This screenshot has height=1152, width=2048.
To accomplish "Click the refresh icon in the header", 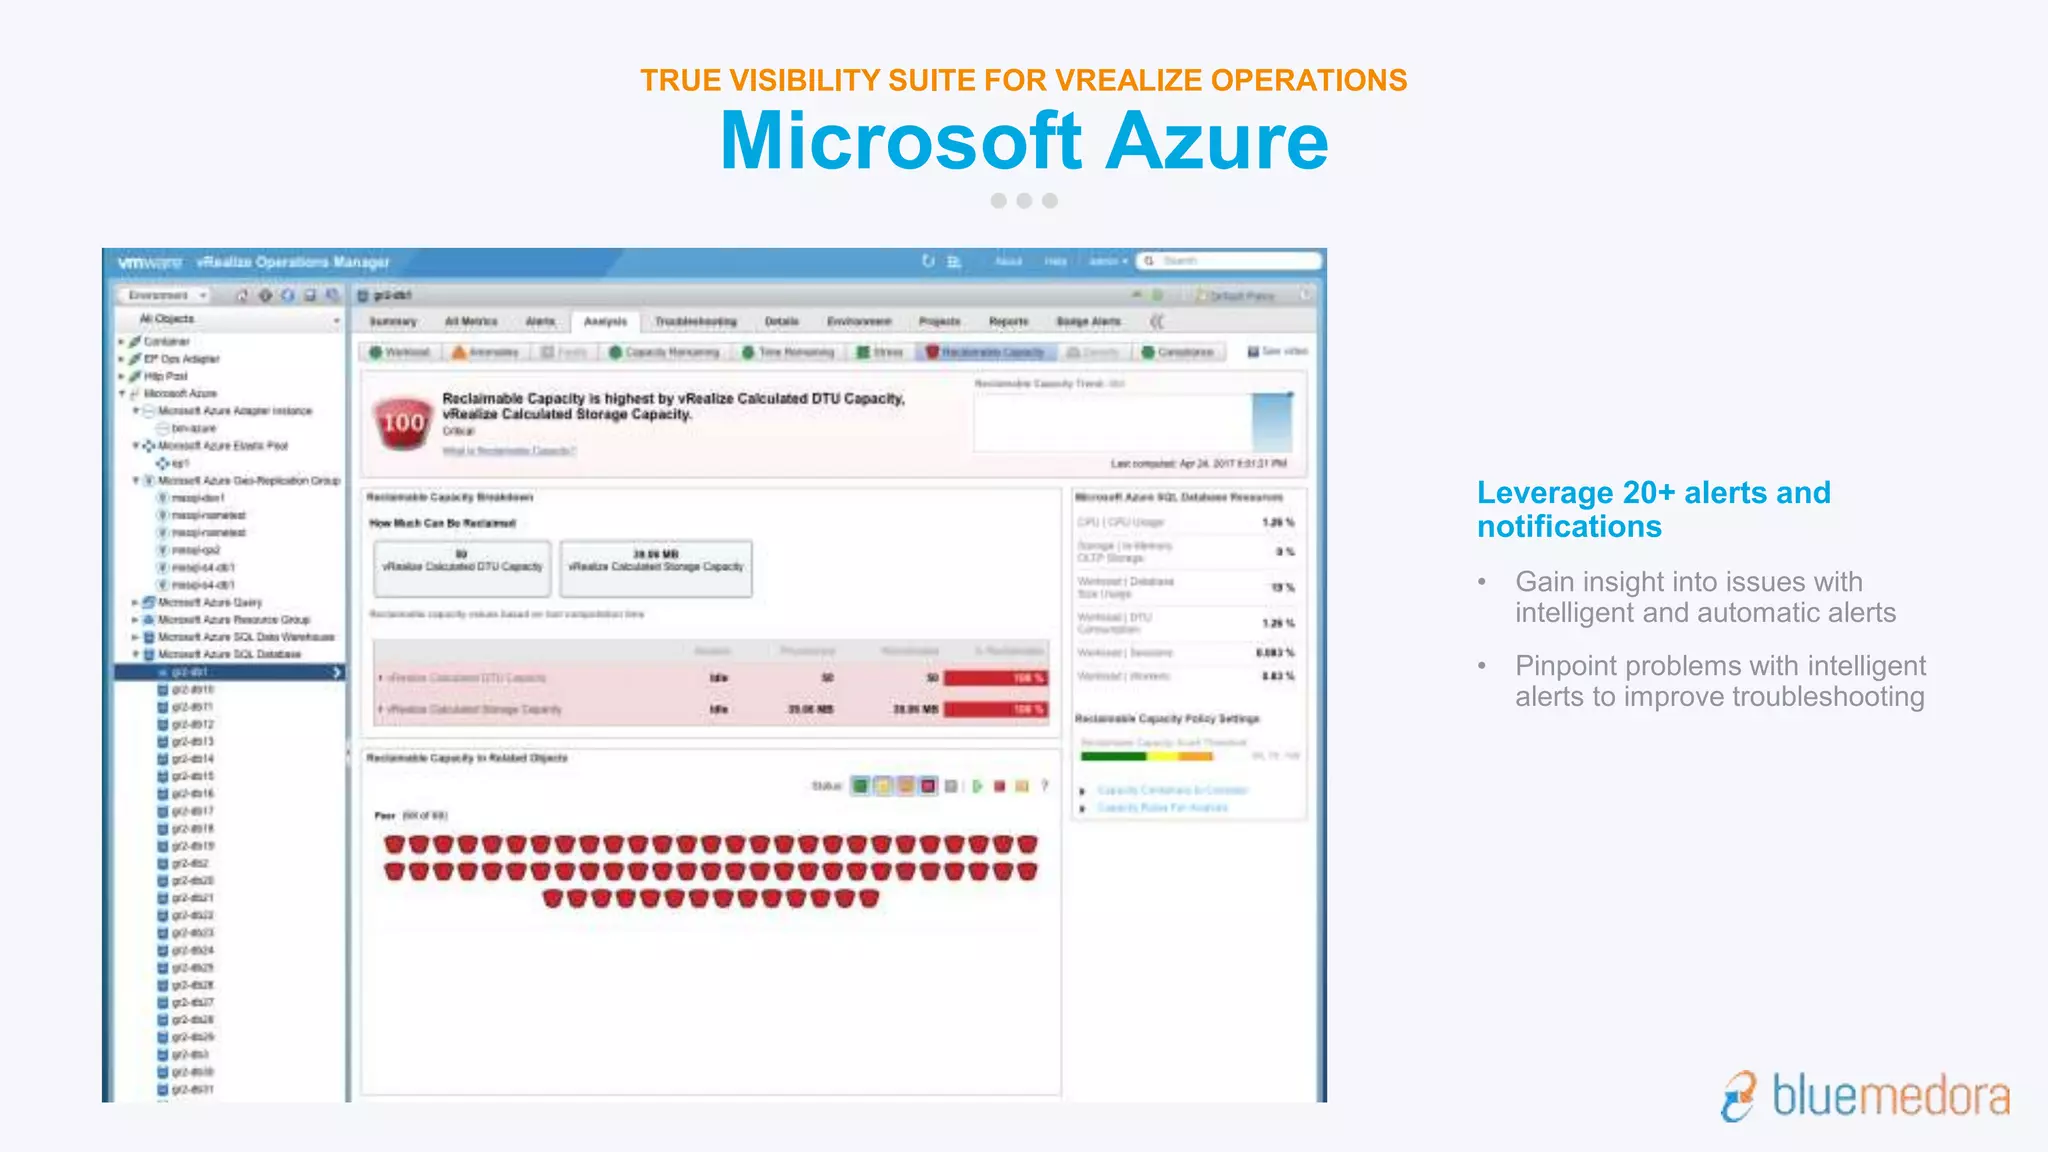I will 928,261.
